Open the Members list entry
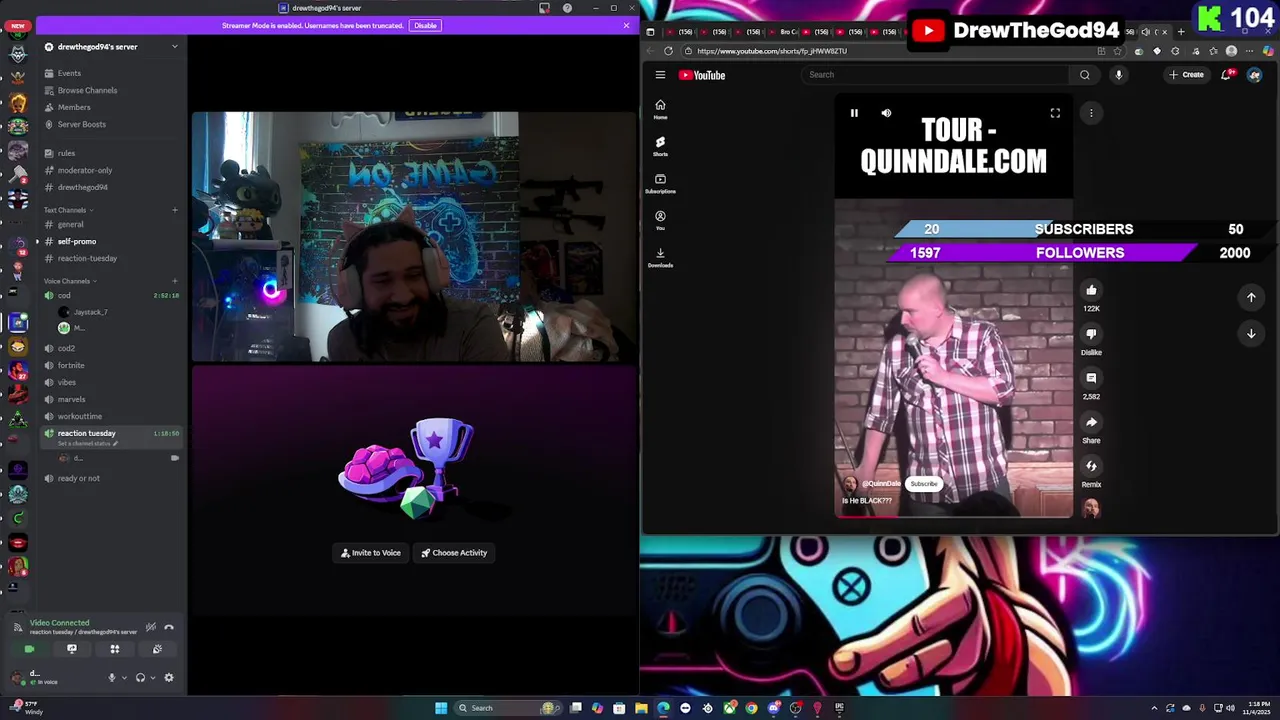The width and height of the screenshot is (1280, 720). (110, 107)
